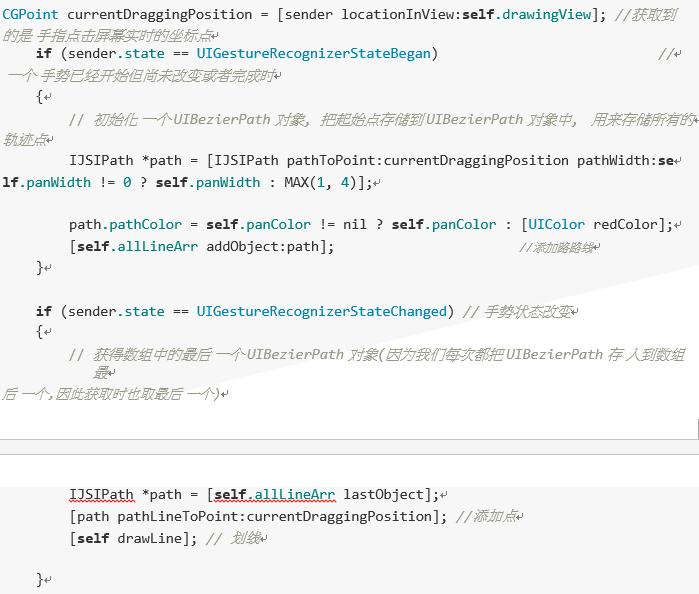This screenshot has height=594, width=699.
Task: Click the 获得数组中的最后一个 comment line
Action: pyautogui.click(x=377, y=355)
